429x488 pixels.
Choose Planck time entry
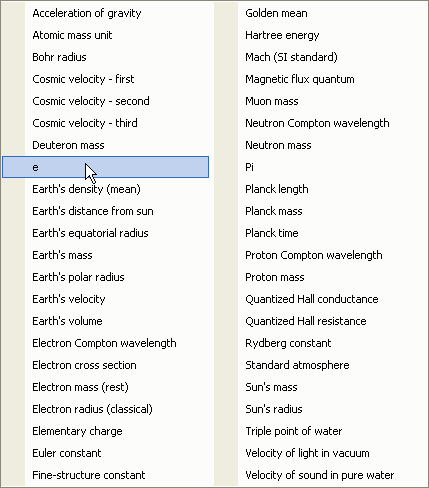click(x=320, y=233)
